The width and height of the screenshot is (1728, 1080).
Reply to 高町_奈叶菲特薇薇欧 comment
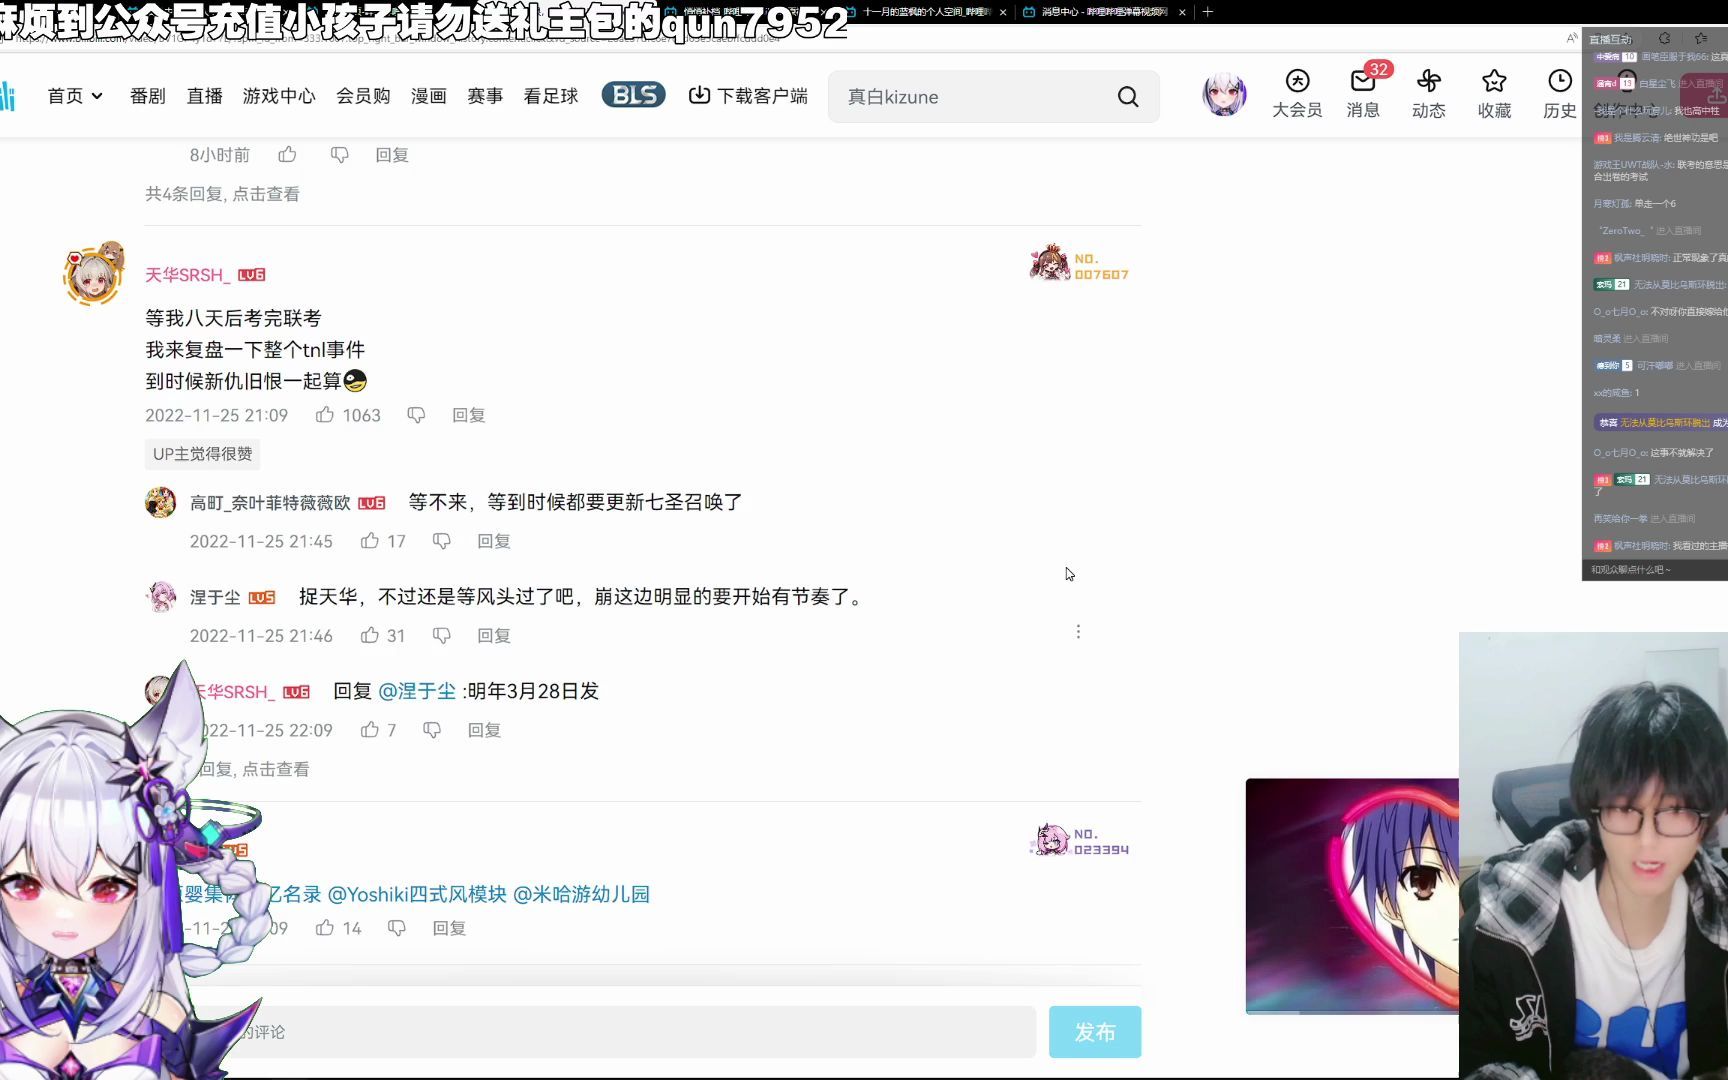coord(494,541)
